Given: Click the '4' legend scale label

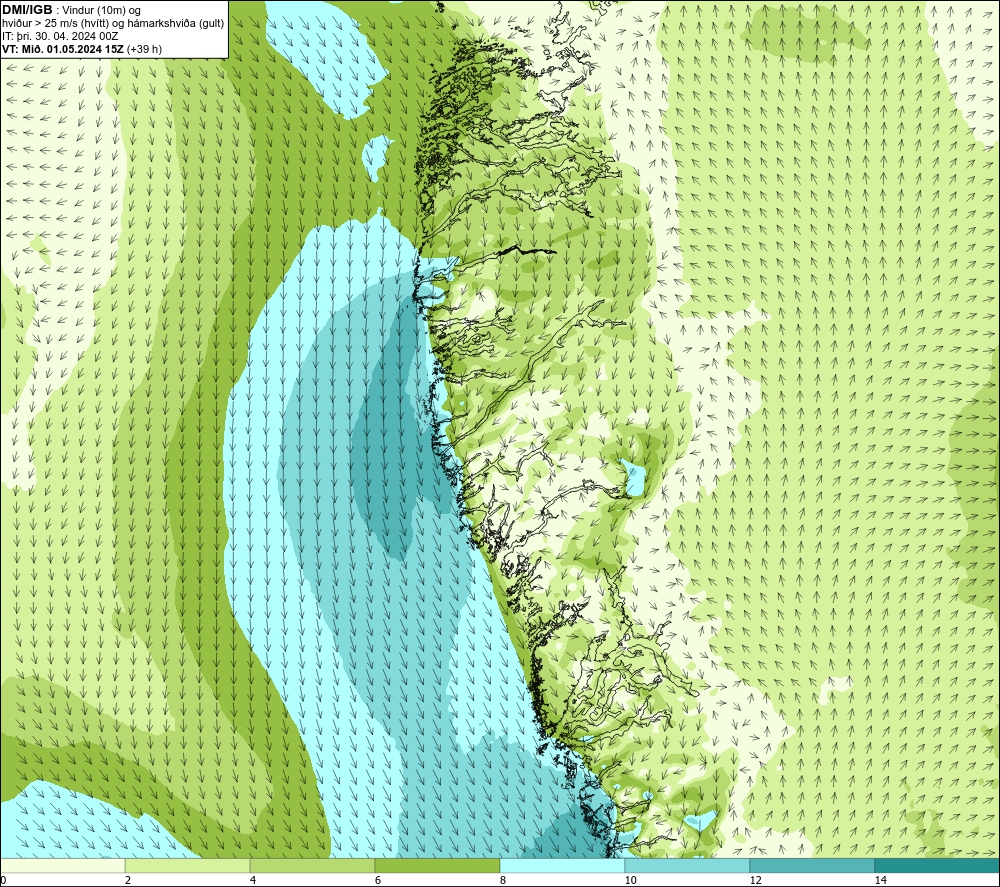Looking at the screenshot, I should click(253, 881).
